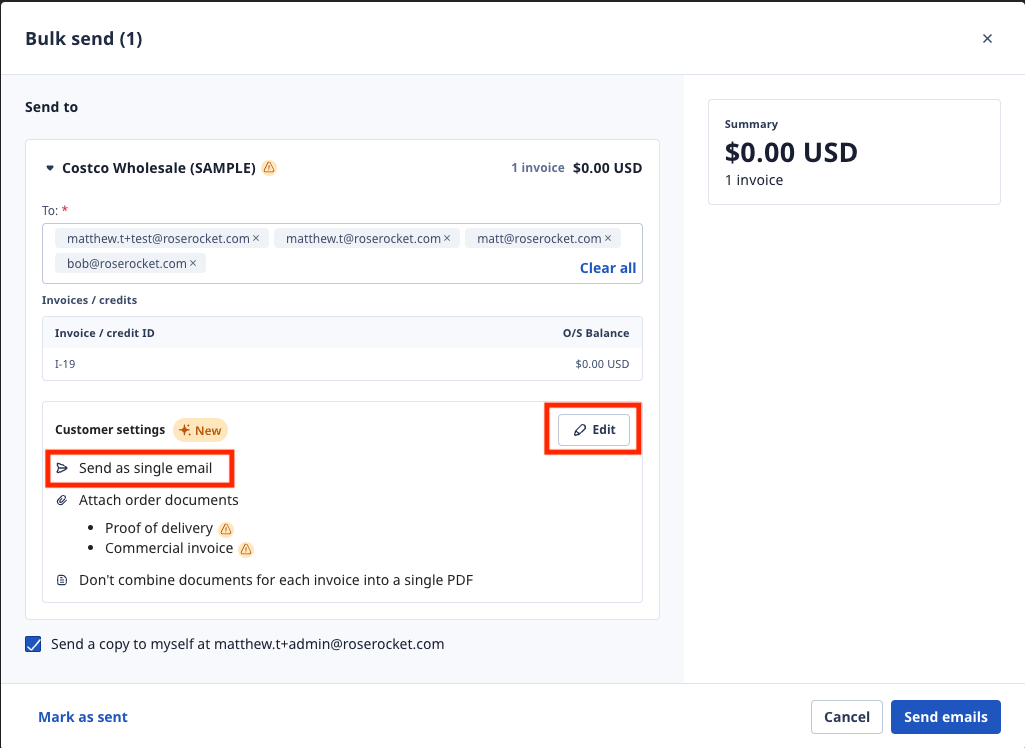Mark invoices as sent
The width and height of the screenshot is (1025, 748).
83,717
